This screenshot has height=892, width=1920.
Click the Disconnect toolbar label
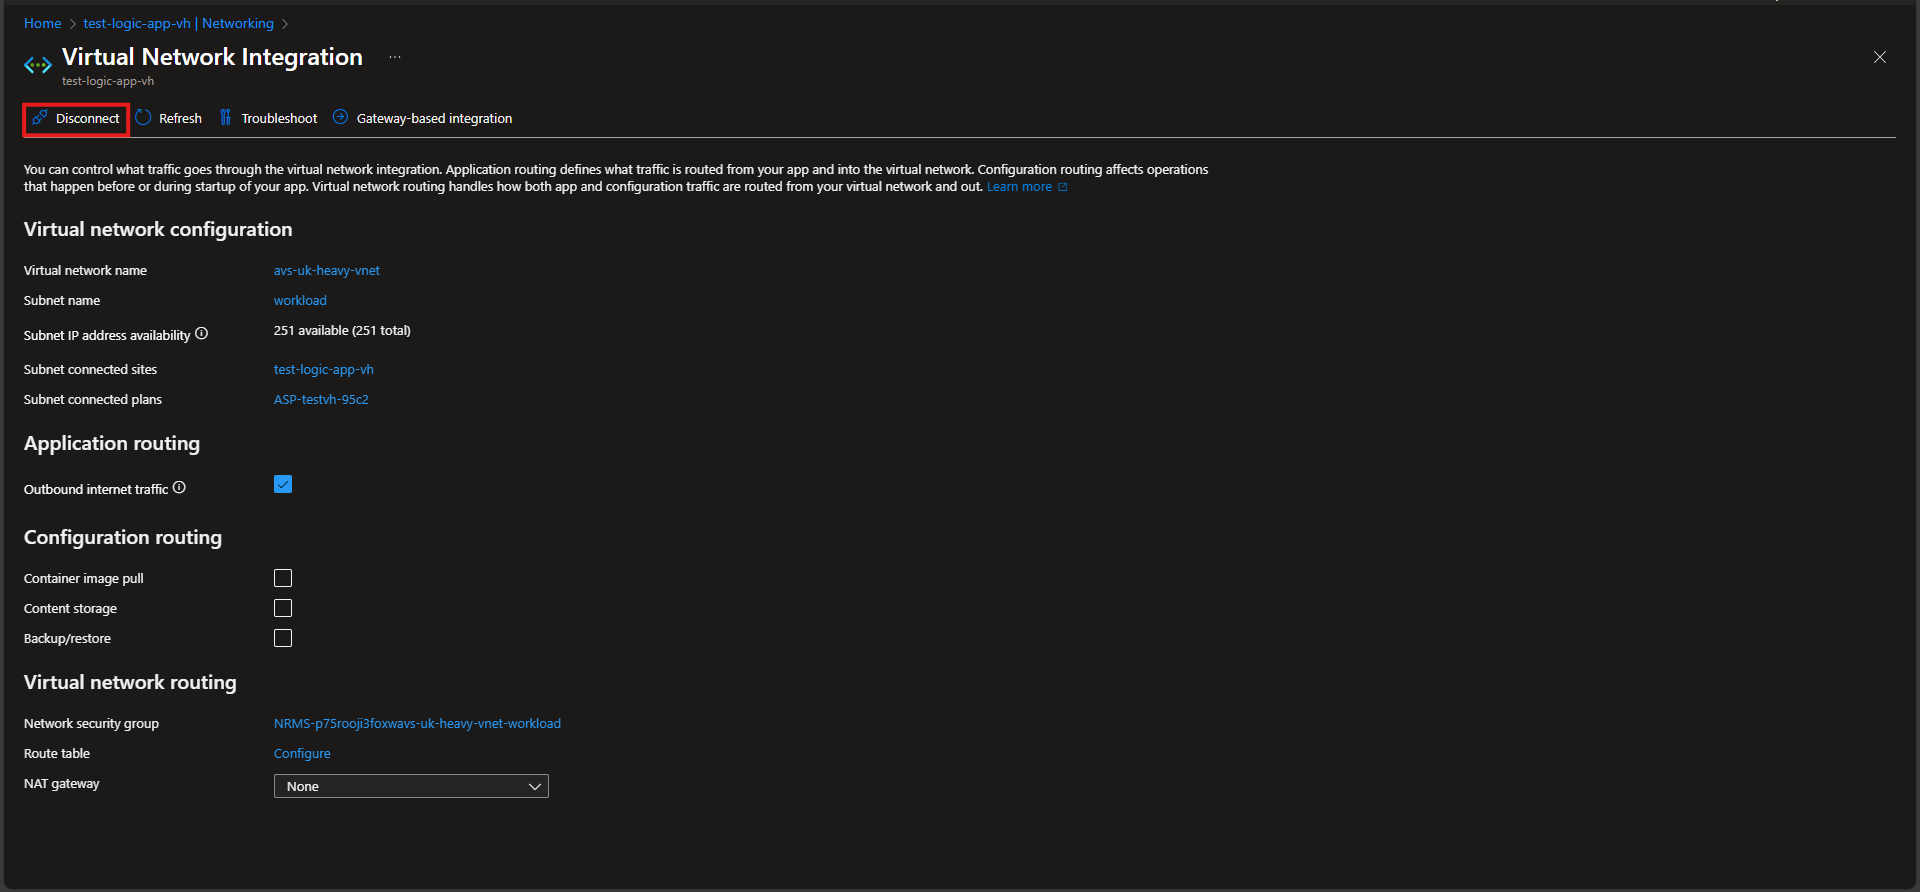click(87, 119)
